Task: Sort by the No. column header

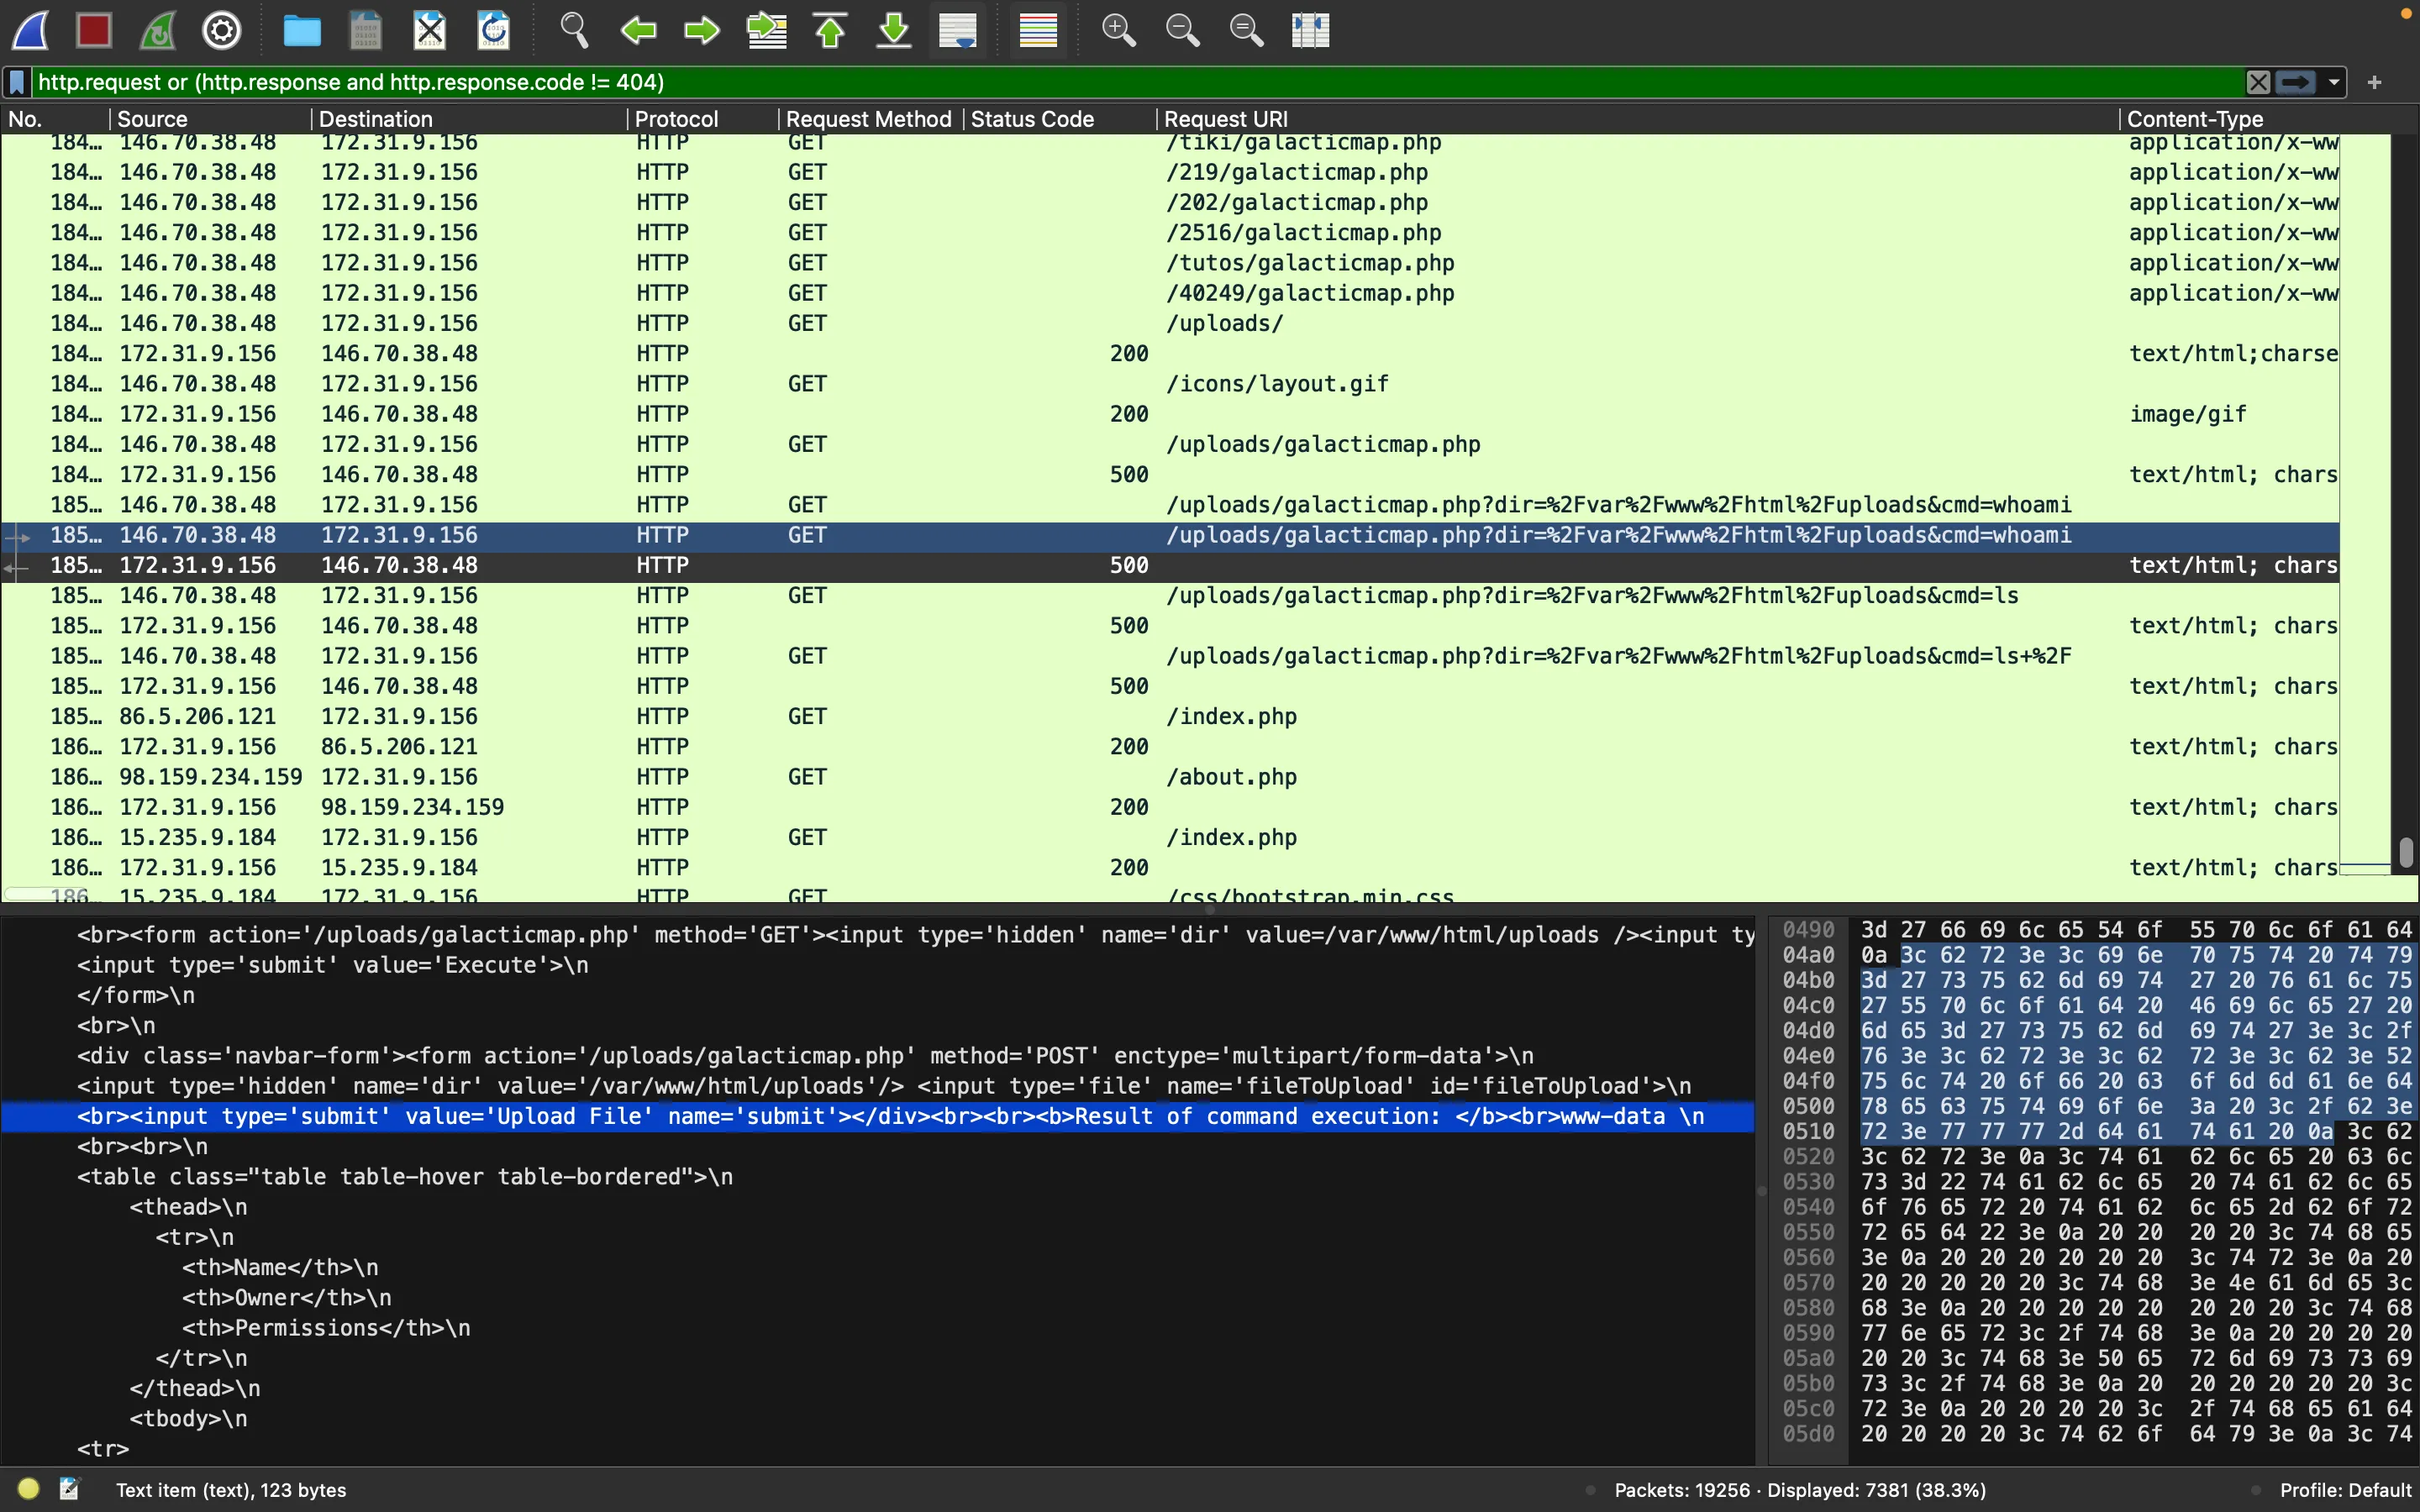Action: coord(54,119)
